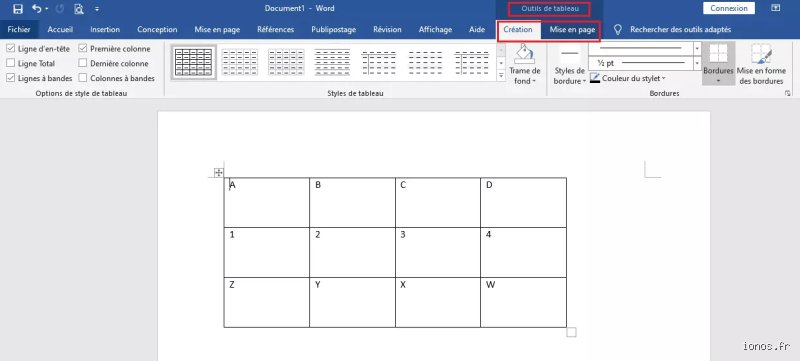This screenshot has width=800, height=361.
Task: Open the Conception ribbon tab
Action: pyautogui.click(x=157, y=30)
